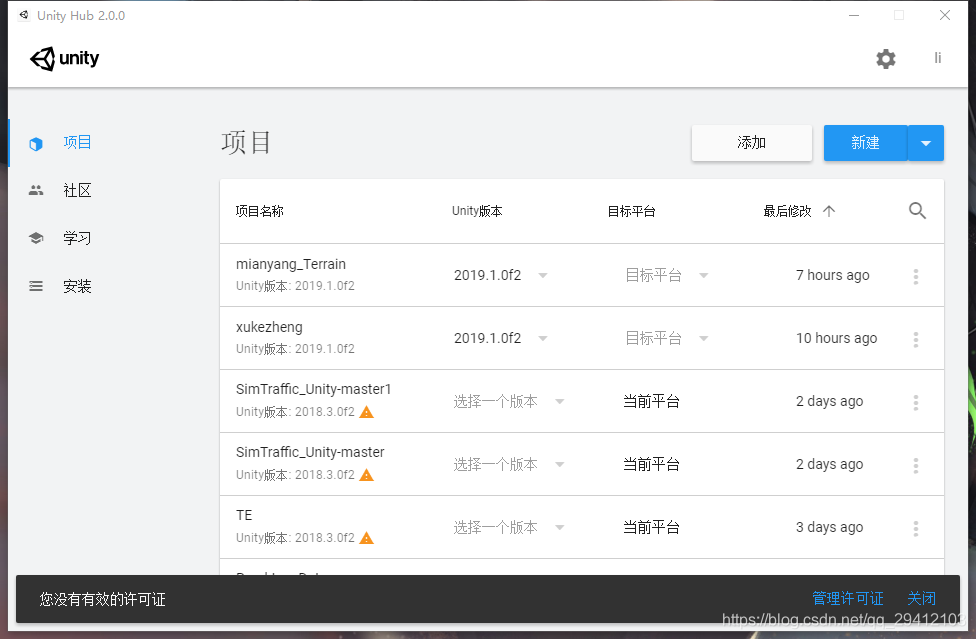Open the more options menu for xukezheng
Screen dimensions: 976x639
tap(916, 339)
